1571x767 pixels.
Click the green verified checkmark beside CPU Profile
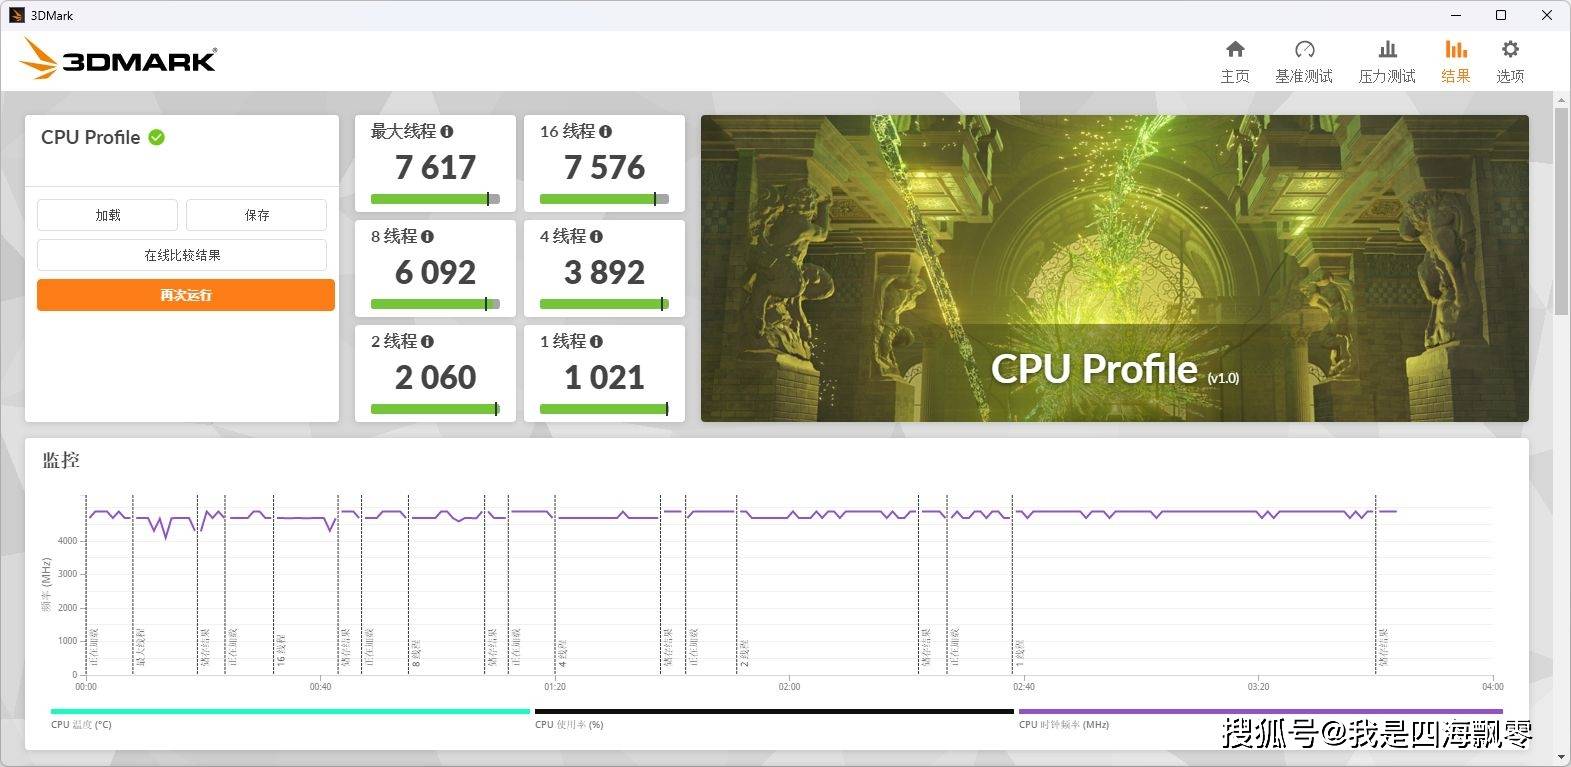pos(157,137)
